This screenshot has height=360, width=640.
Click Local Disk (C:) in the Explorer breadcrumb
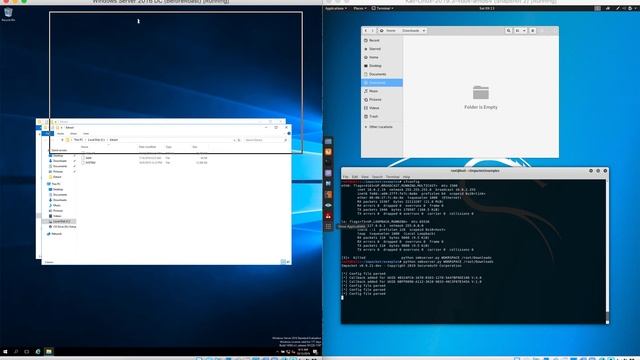pyautogui.click(x=96, y=140)
